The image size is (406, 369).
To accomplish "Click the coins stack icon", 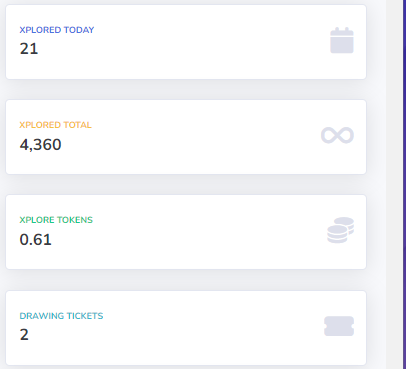I will coord(340,230).
